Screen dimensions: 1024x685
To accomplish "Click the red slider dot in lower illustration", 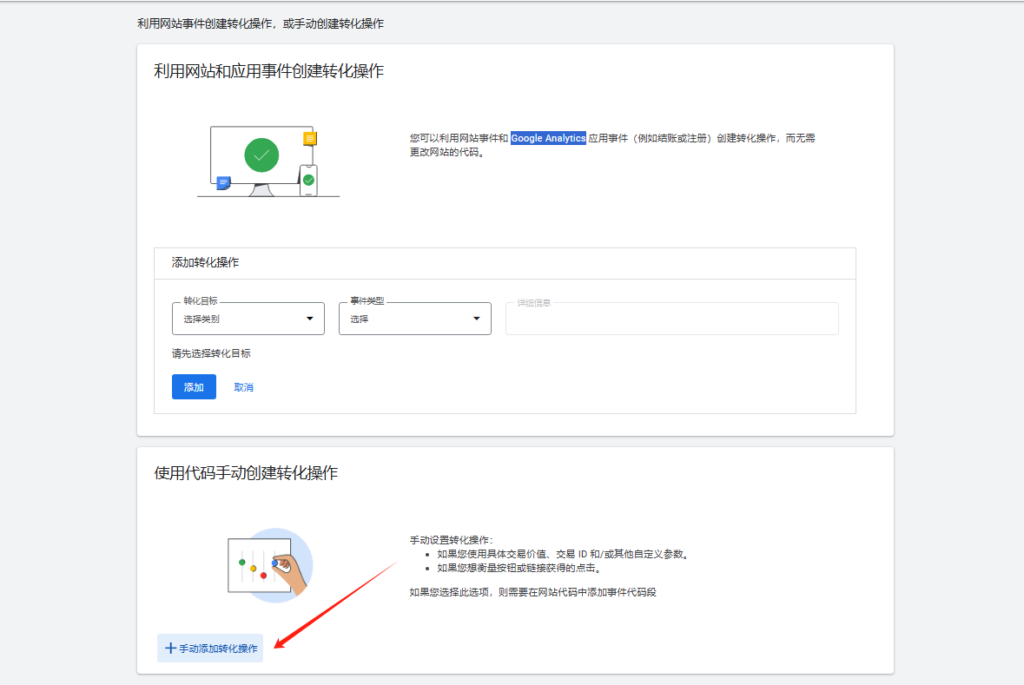I will [263, 575].
